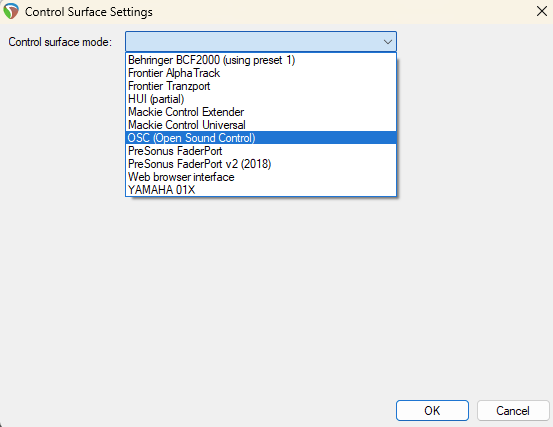Screen dimensions: 553x427
Task: Click the control surface mode combo box field
Action: 261,42
